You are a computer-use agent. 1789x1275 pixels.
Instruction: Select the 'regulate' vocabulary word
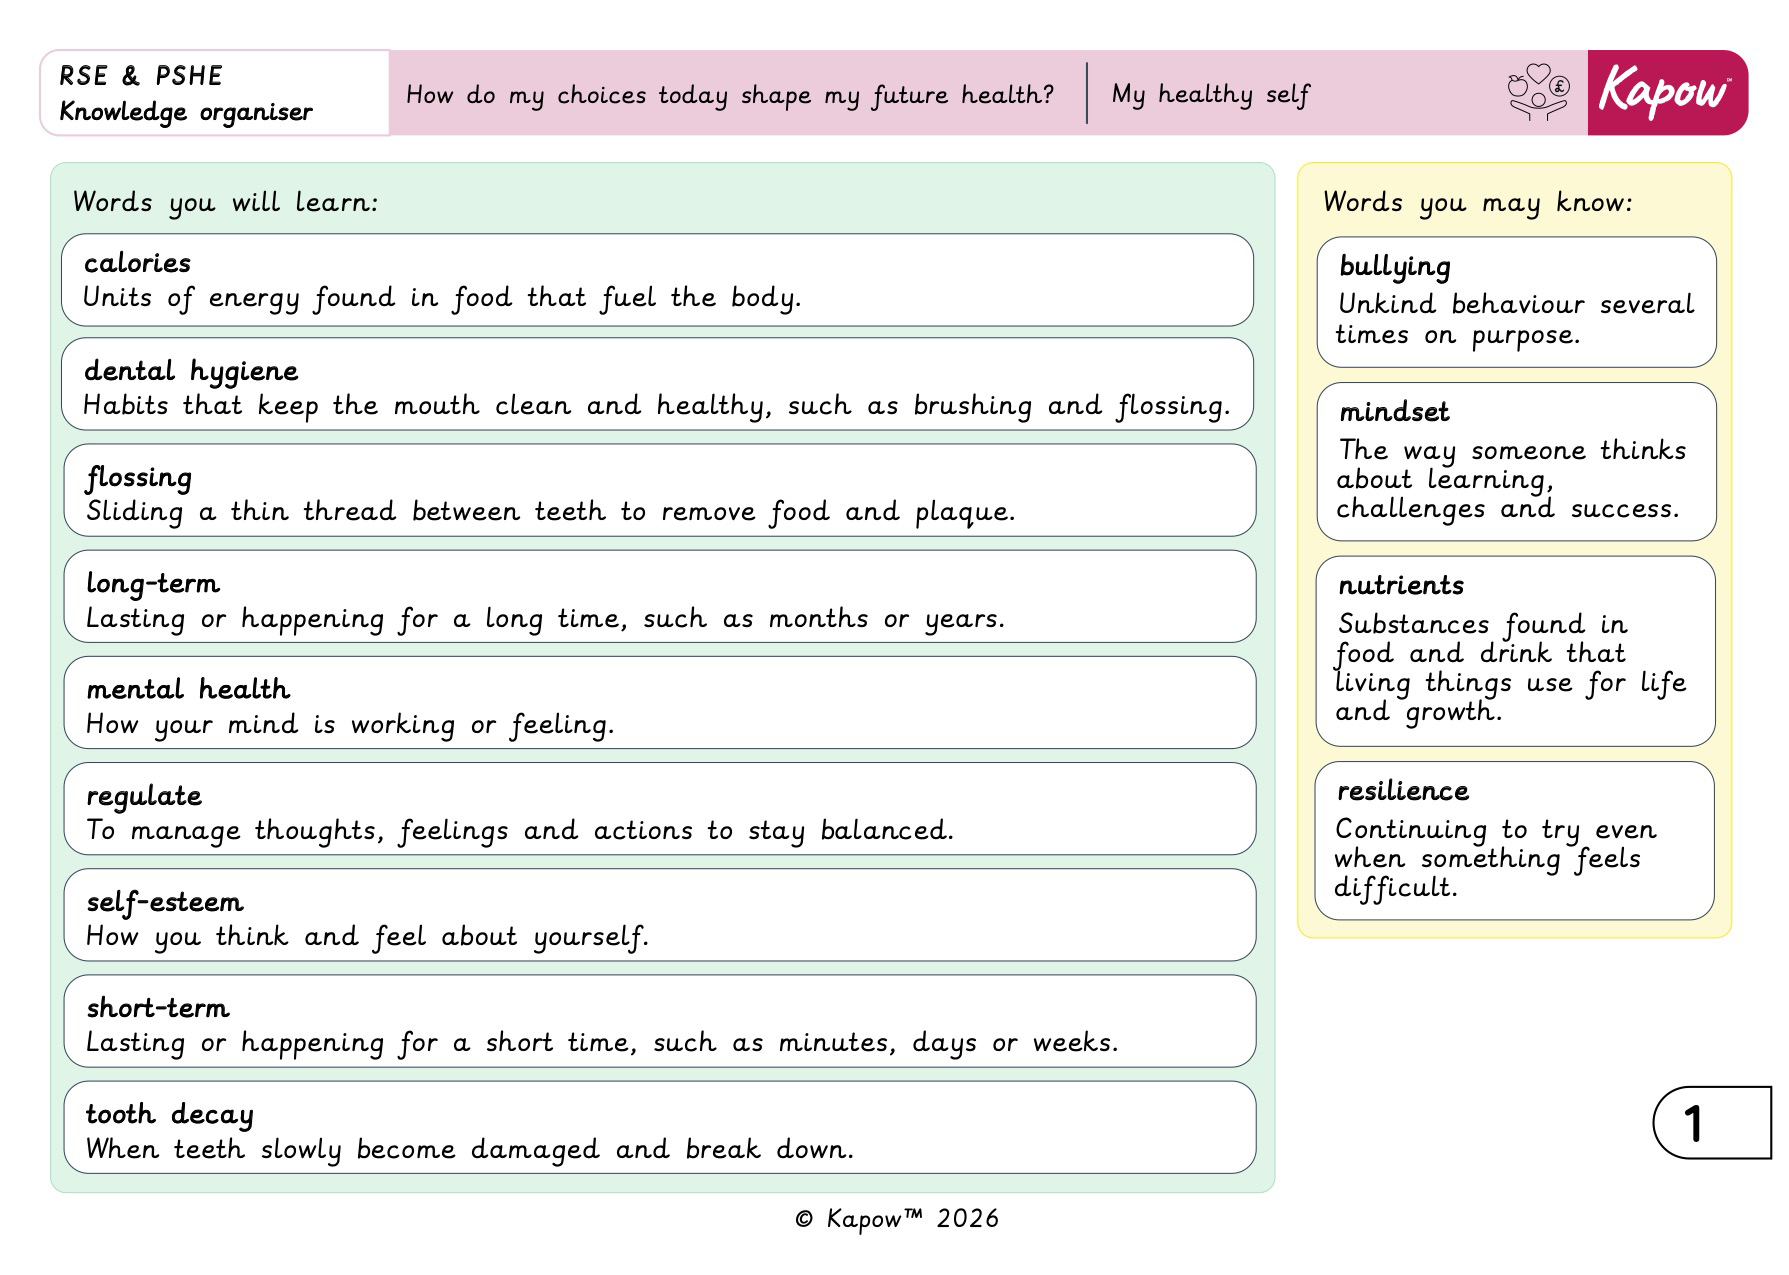click(x=144, y=797)
